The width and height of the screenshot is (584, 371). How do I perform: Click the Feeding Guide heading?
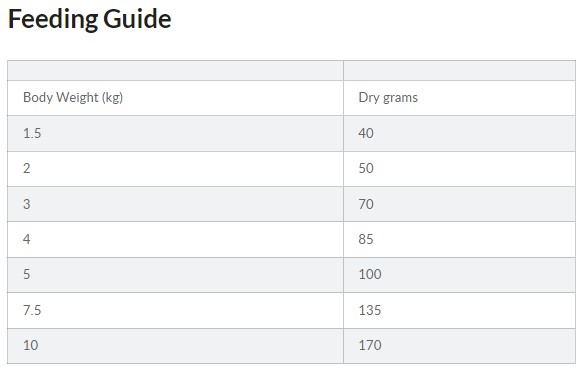coord(89,19)
